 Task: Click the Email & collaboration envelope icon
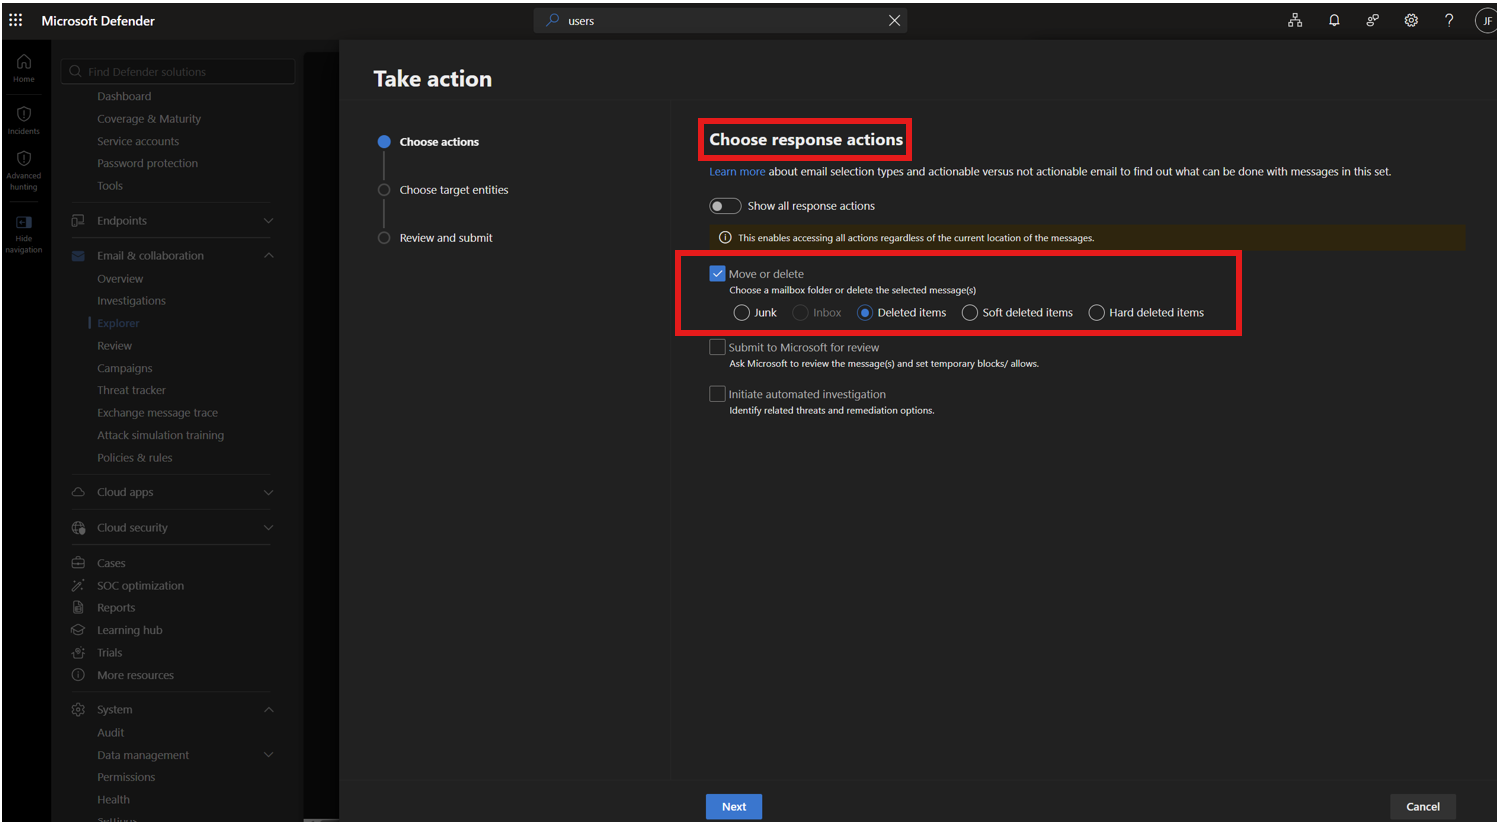click(x=78, y=256)
